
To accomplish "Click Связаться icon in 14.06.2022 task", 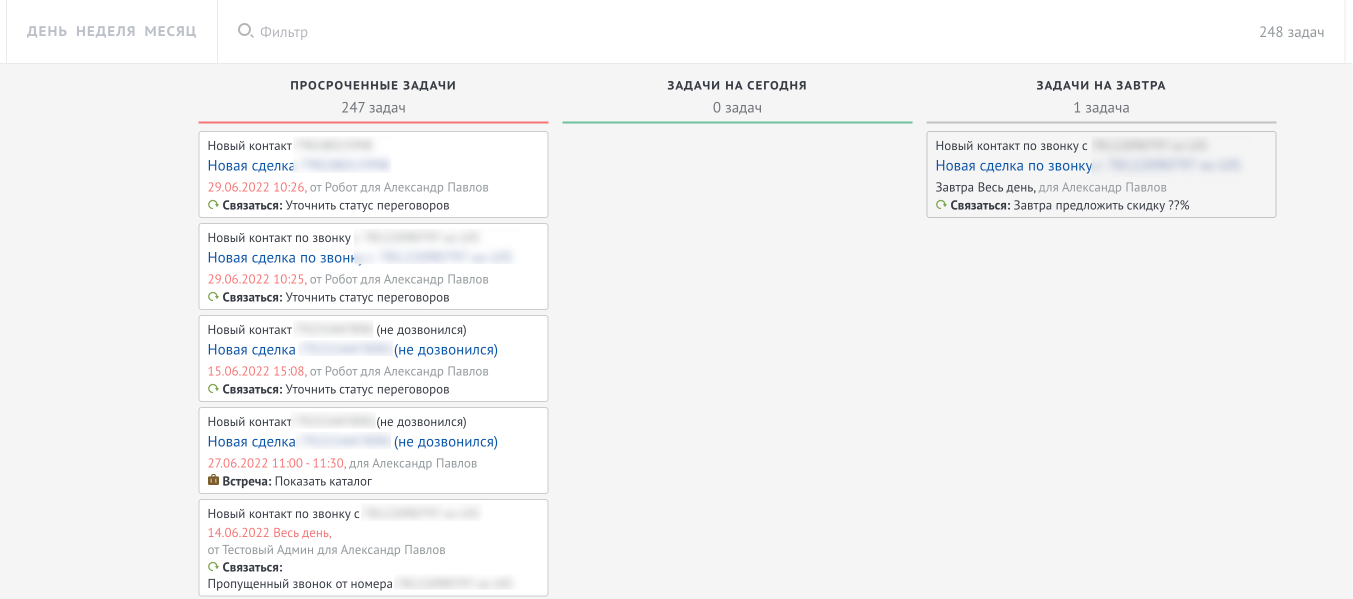I will click(213, 567).
